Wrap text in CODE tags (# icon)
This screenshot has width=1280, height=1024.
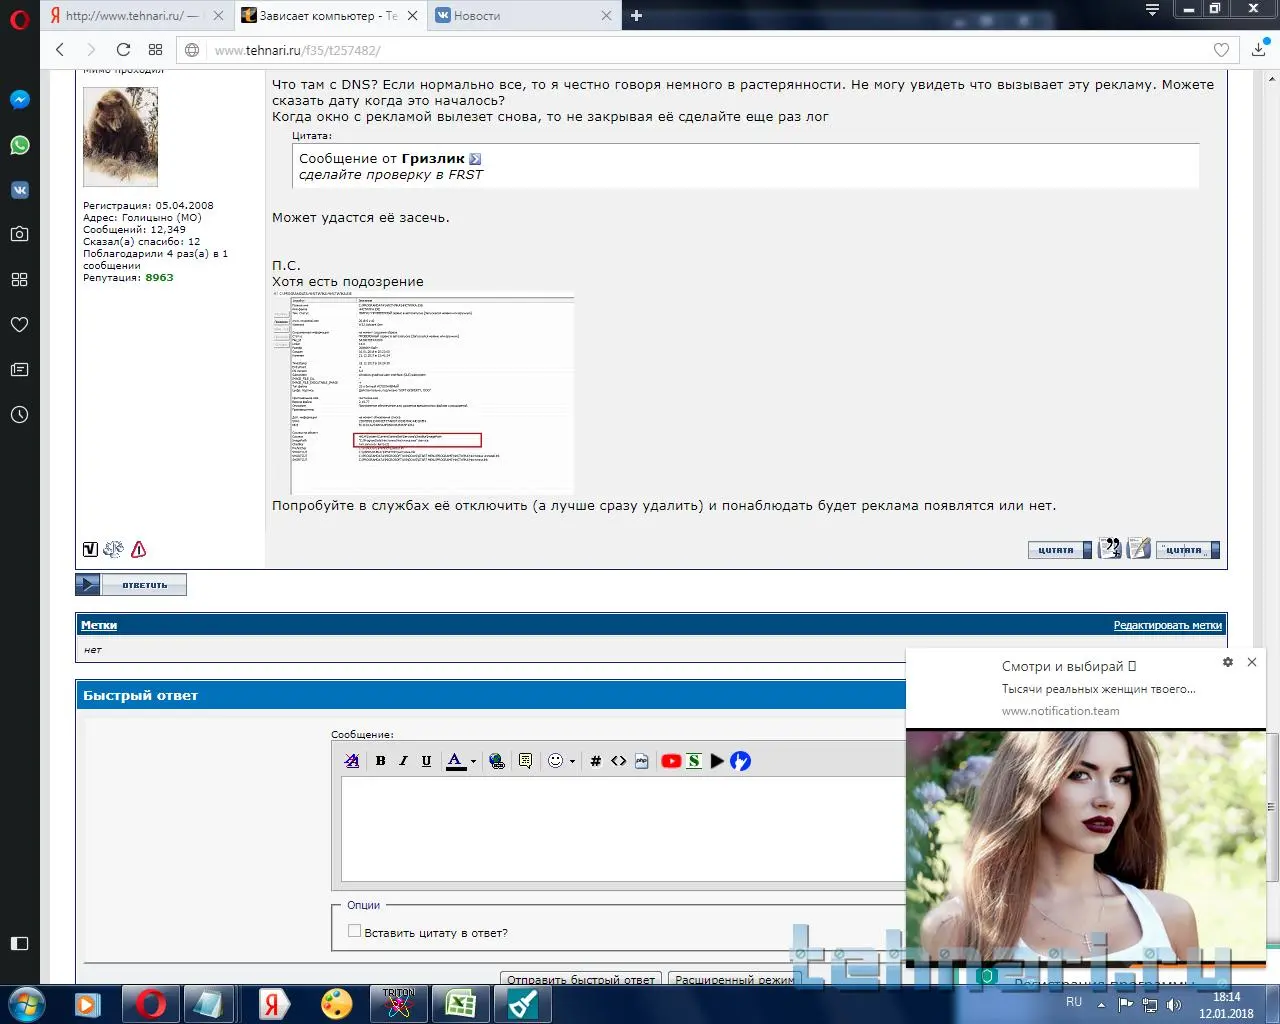coord(595,761)
